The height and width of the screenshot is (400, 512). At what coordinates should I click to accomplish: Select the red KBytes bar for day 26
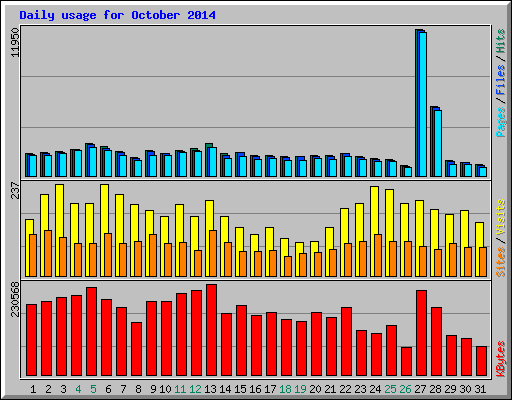406,362
